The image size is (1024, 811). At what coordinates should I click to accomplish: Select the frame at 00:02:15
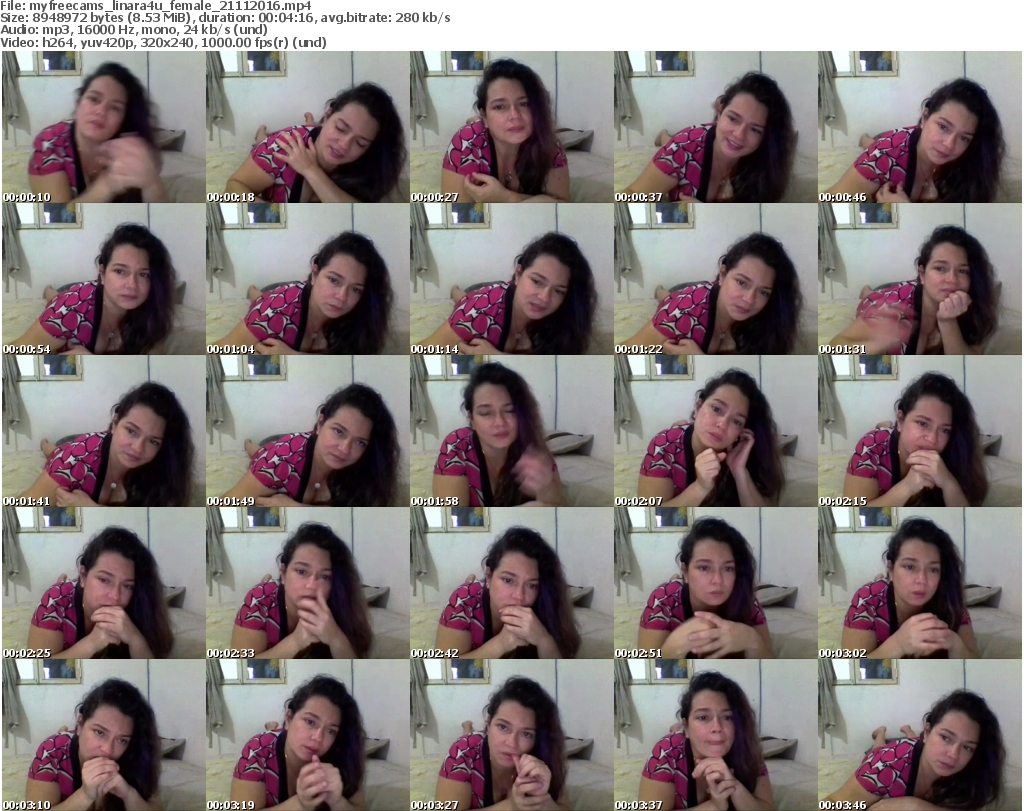[920, 431]
